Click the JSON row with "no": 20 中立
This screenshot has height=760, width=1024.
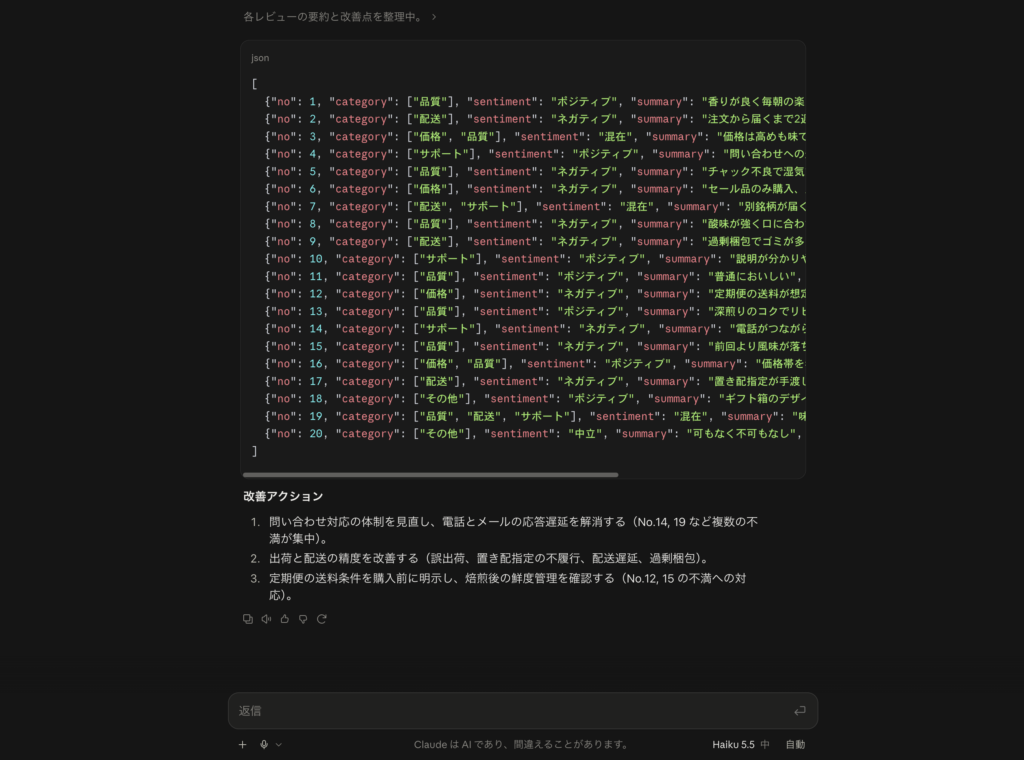534,434
